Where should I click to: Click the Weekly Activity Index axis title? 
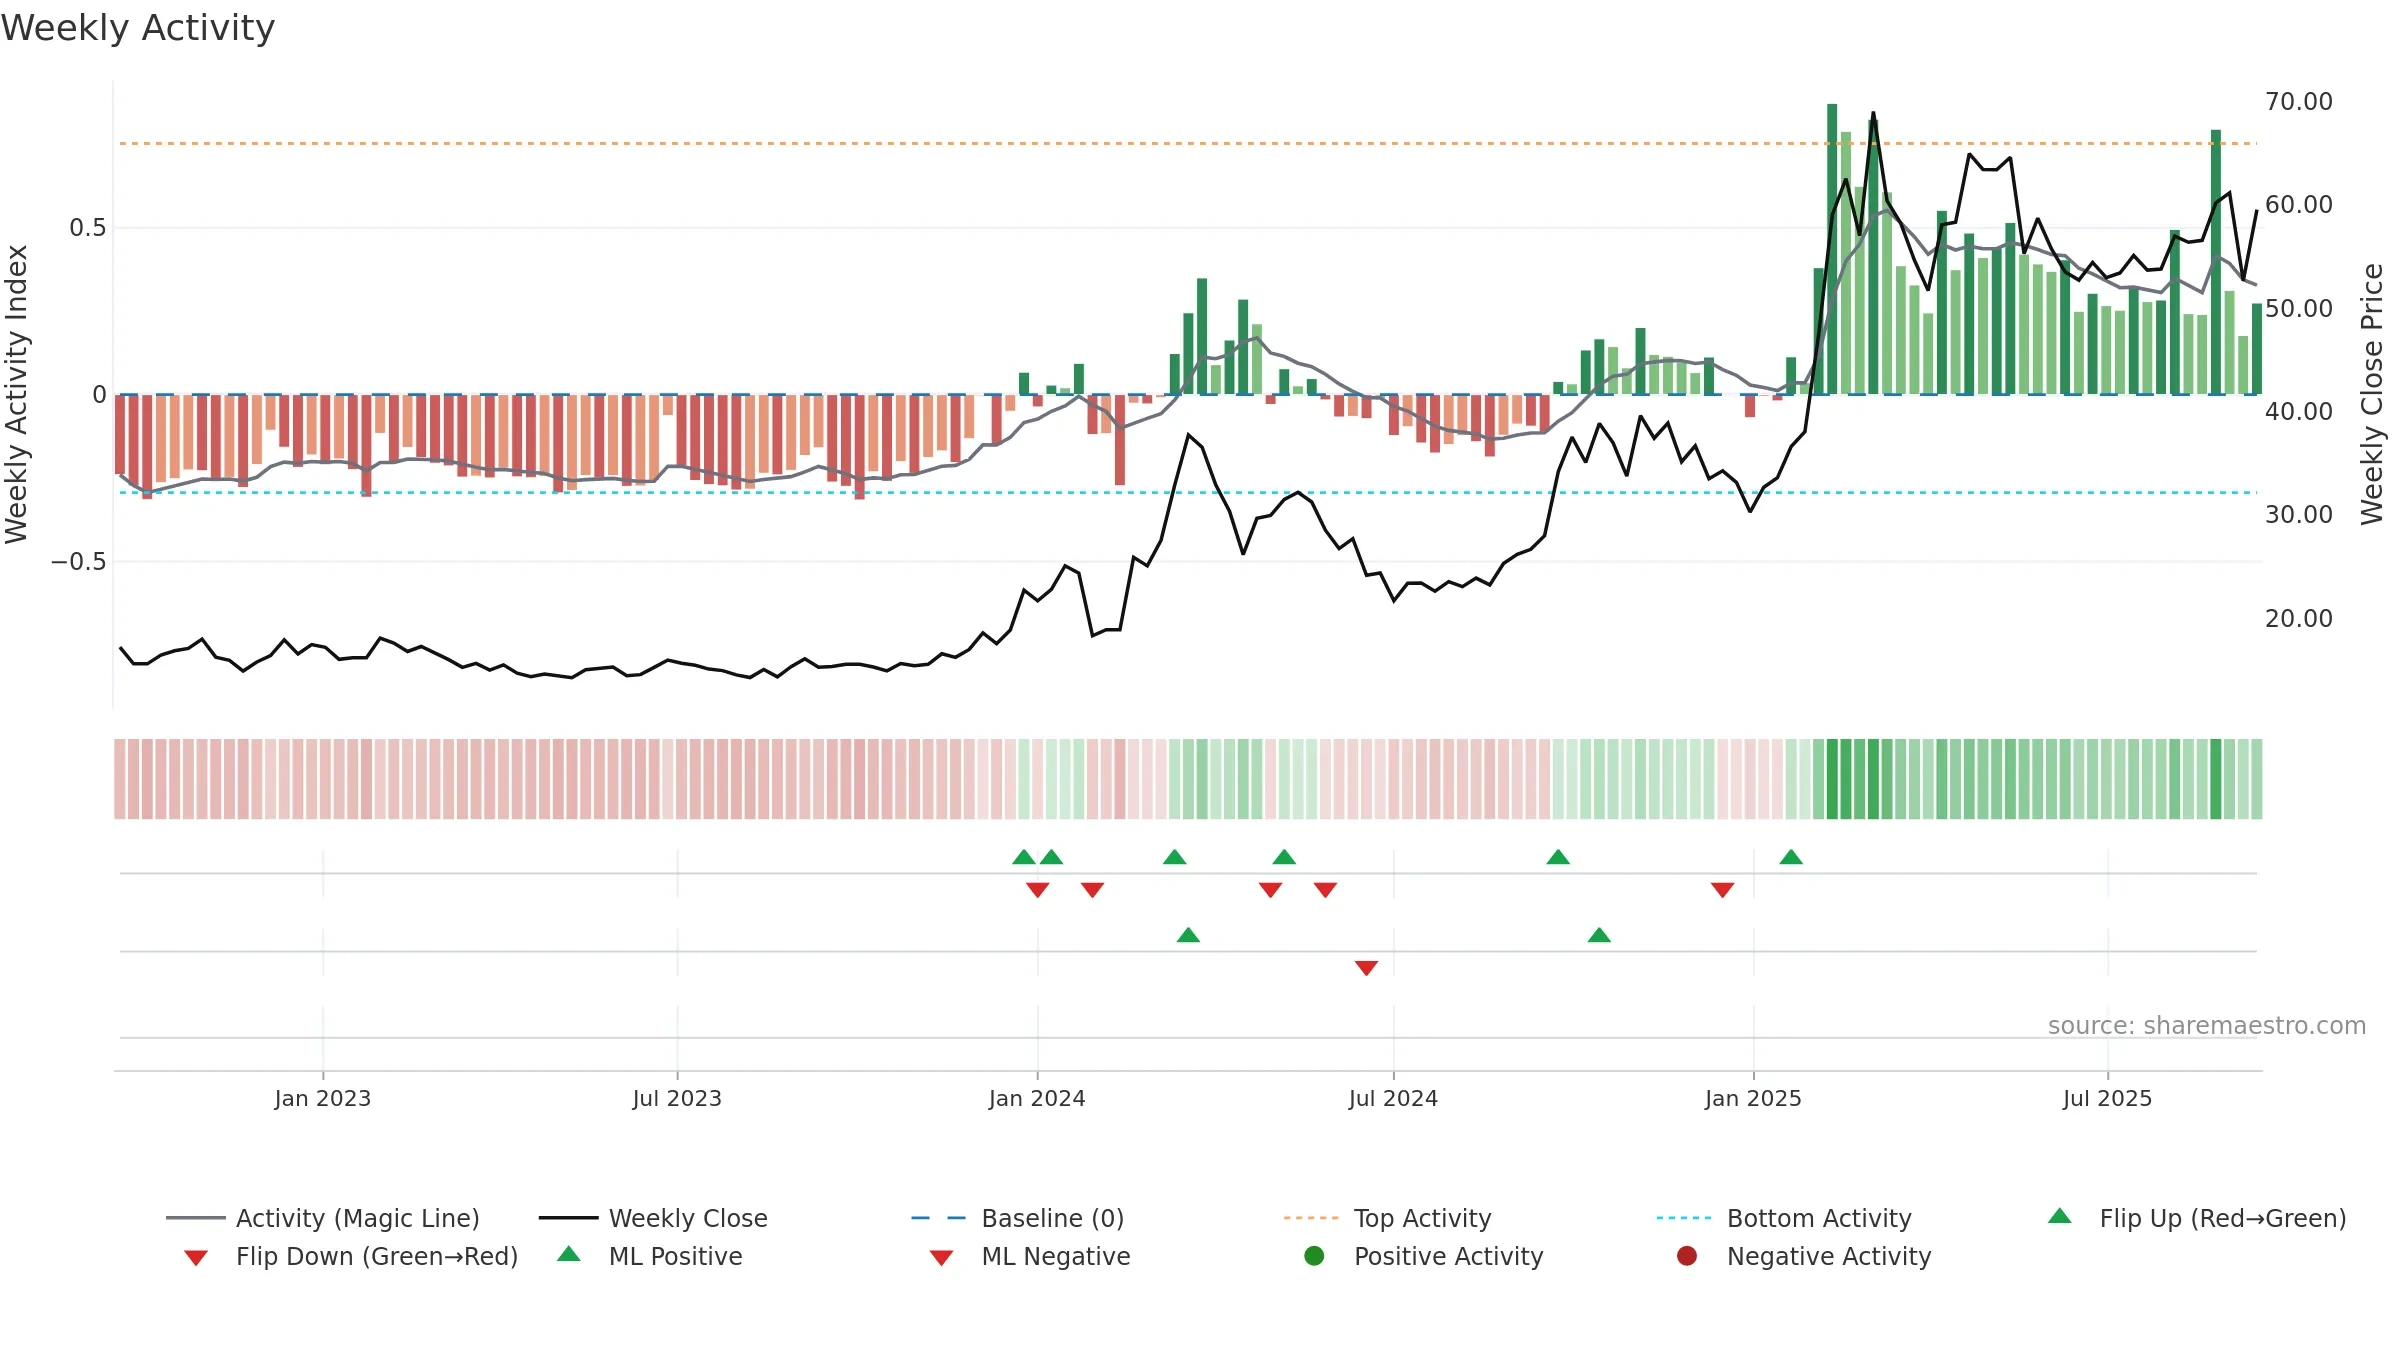point(17,394)
